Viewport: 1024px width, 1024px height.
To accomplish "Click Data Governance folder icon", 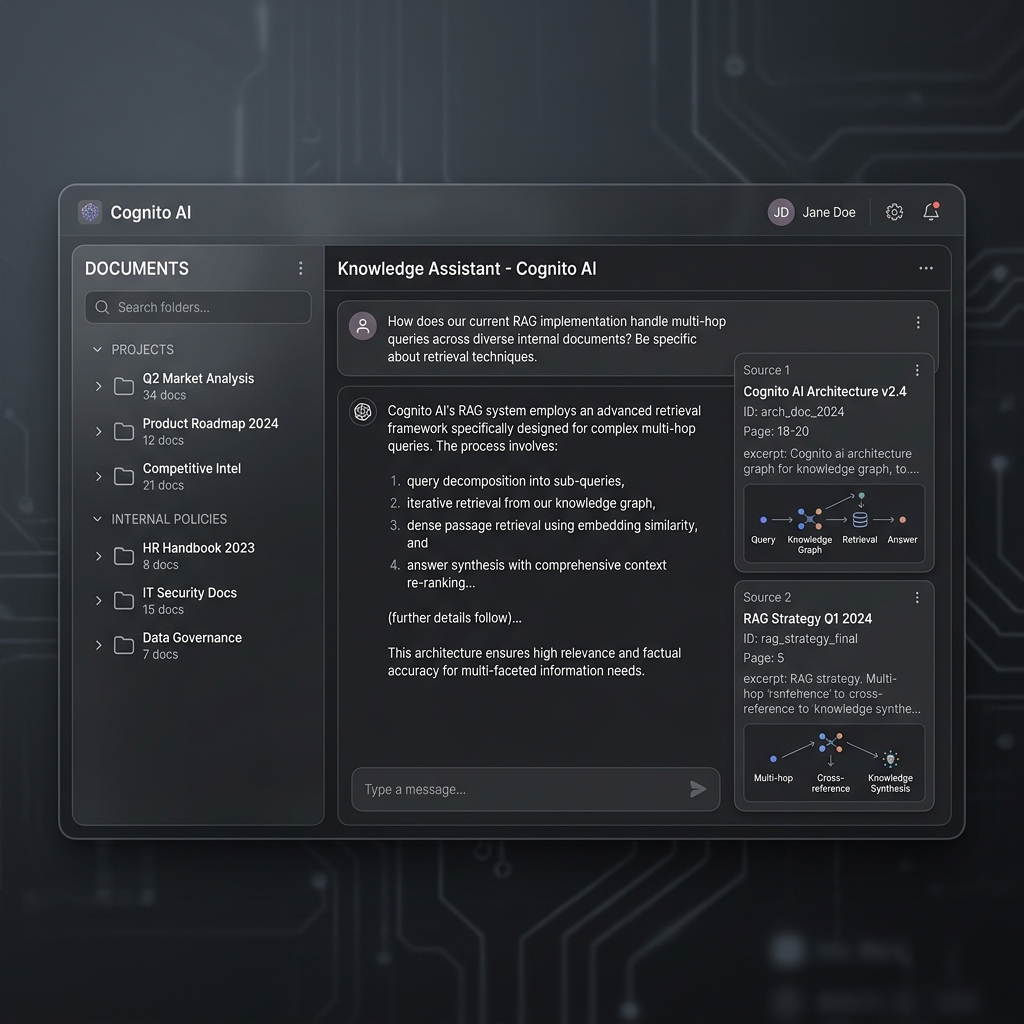I will [123, 645].
